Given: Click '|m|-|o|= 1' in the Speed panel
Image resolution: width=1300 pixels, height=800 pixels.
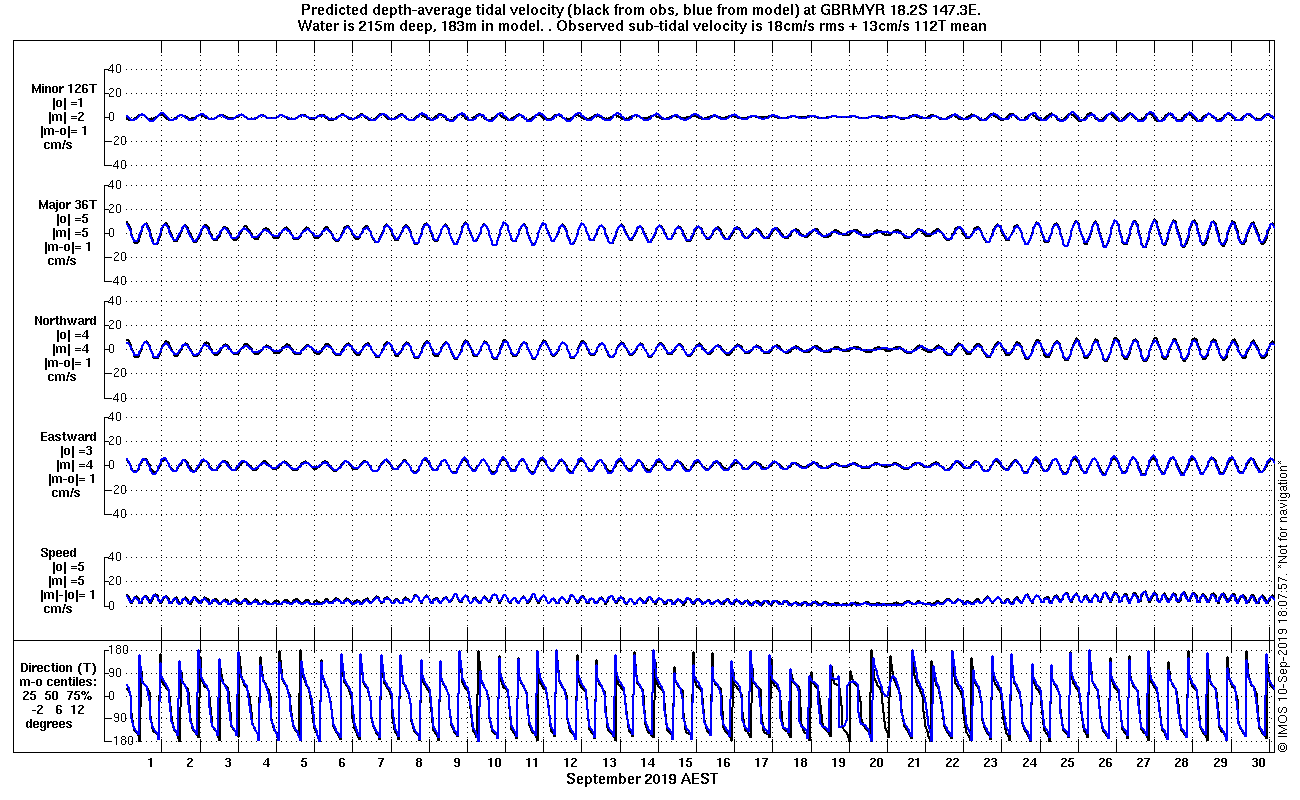Looking at the screenshot, I should tap(67, 595).
